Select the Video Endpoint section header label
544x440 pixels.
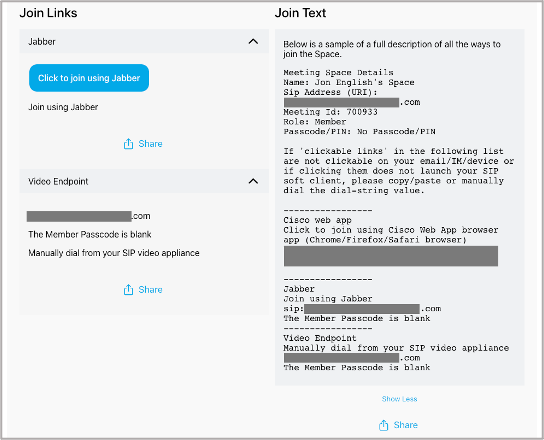(x=58, y=181)
